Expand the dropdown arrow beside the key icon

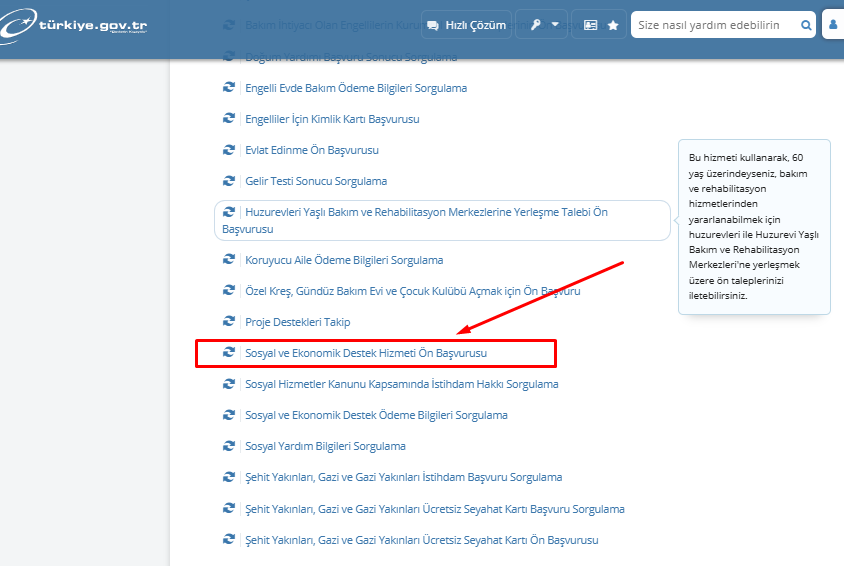pos(555,25)
